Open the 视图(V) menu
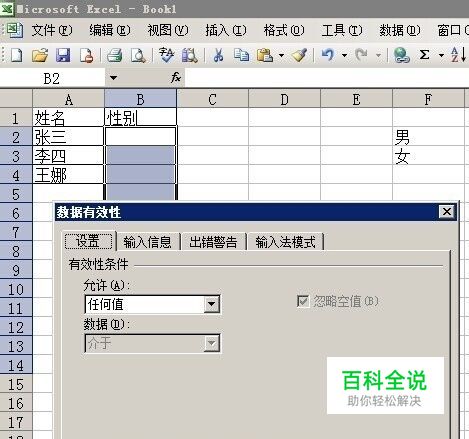The height and width of the screenshot is (439, 469). (168, 31)
